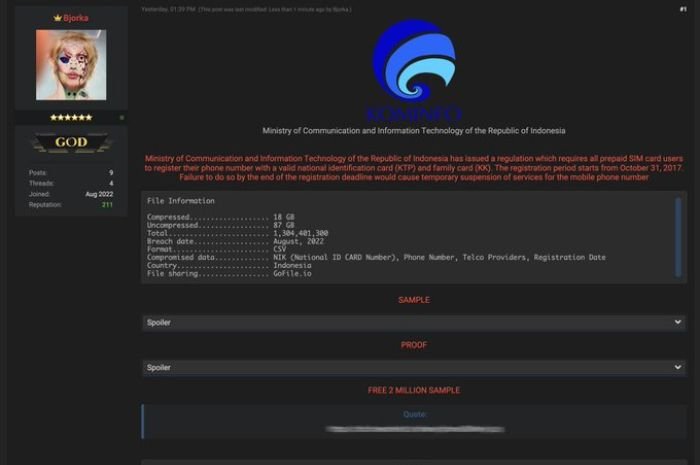Screen dimensions: 700x465
Task: Click the chevron on the SAMPLE spoiler
Action: (x=678, y=323)
